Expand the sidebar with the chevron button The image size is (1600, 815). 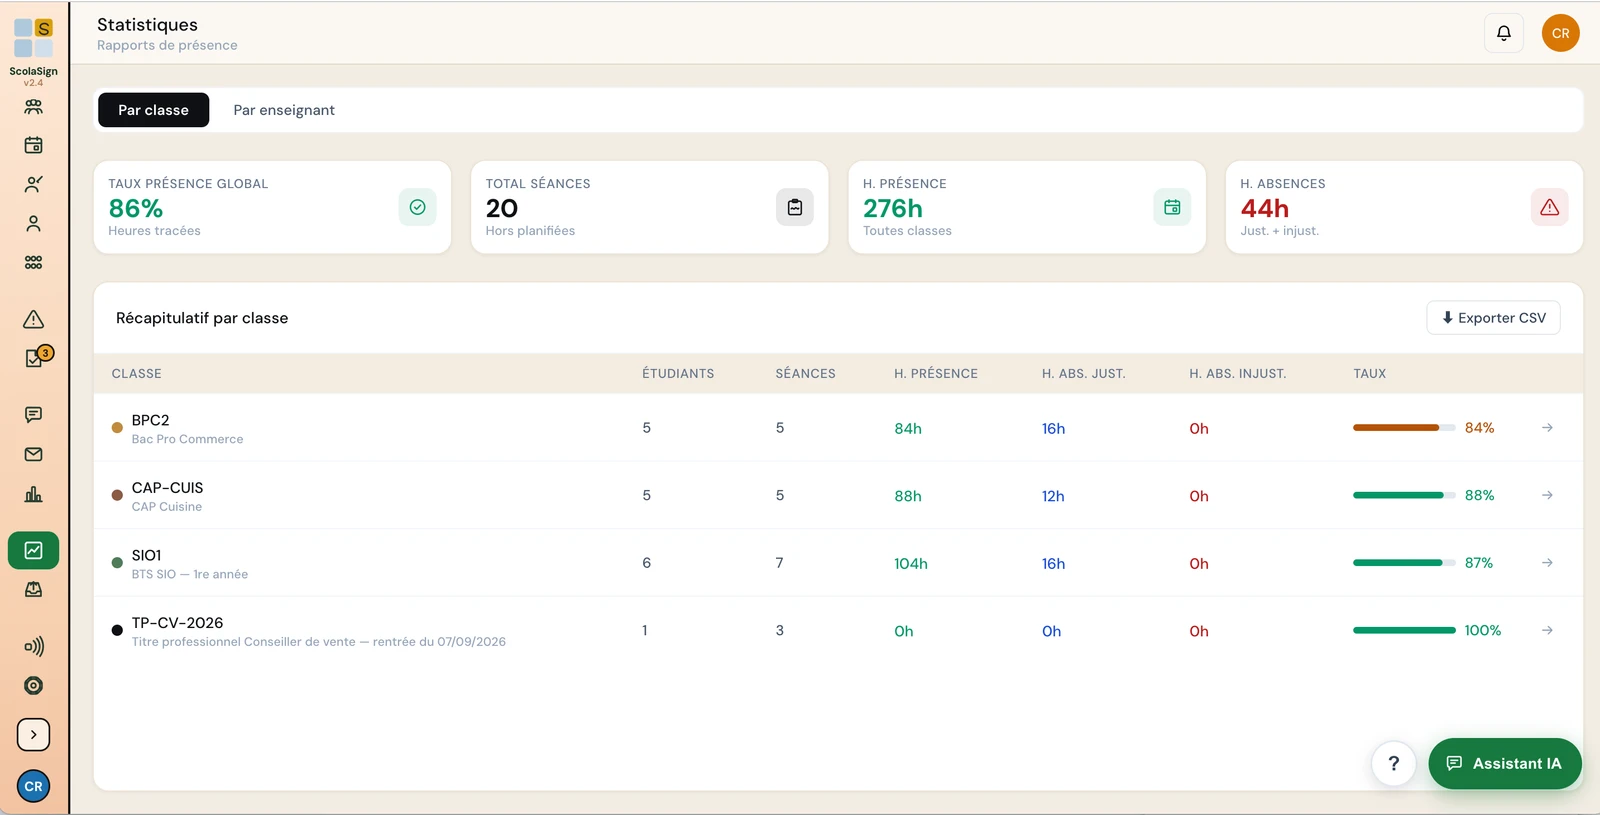pos(33,734)
